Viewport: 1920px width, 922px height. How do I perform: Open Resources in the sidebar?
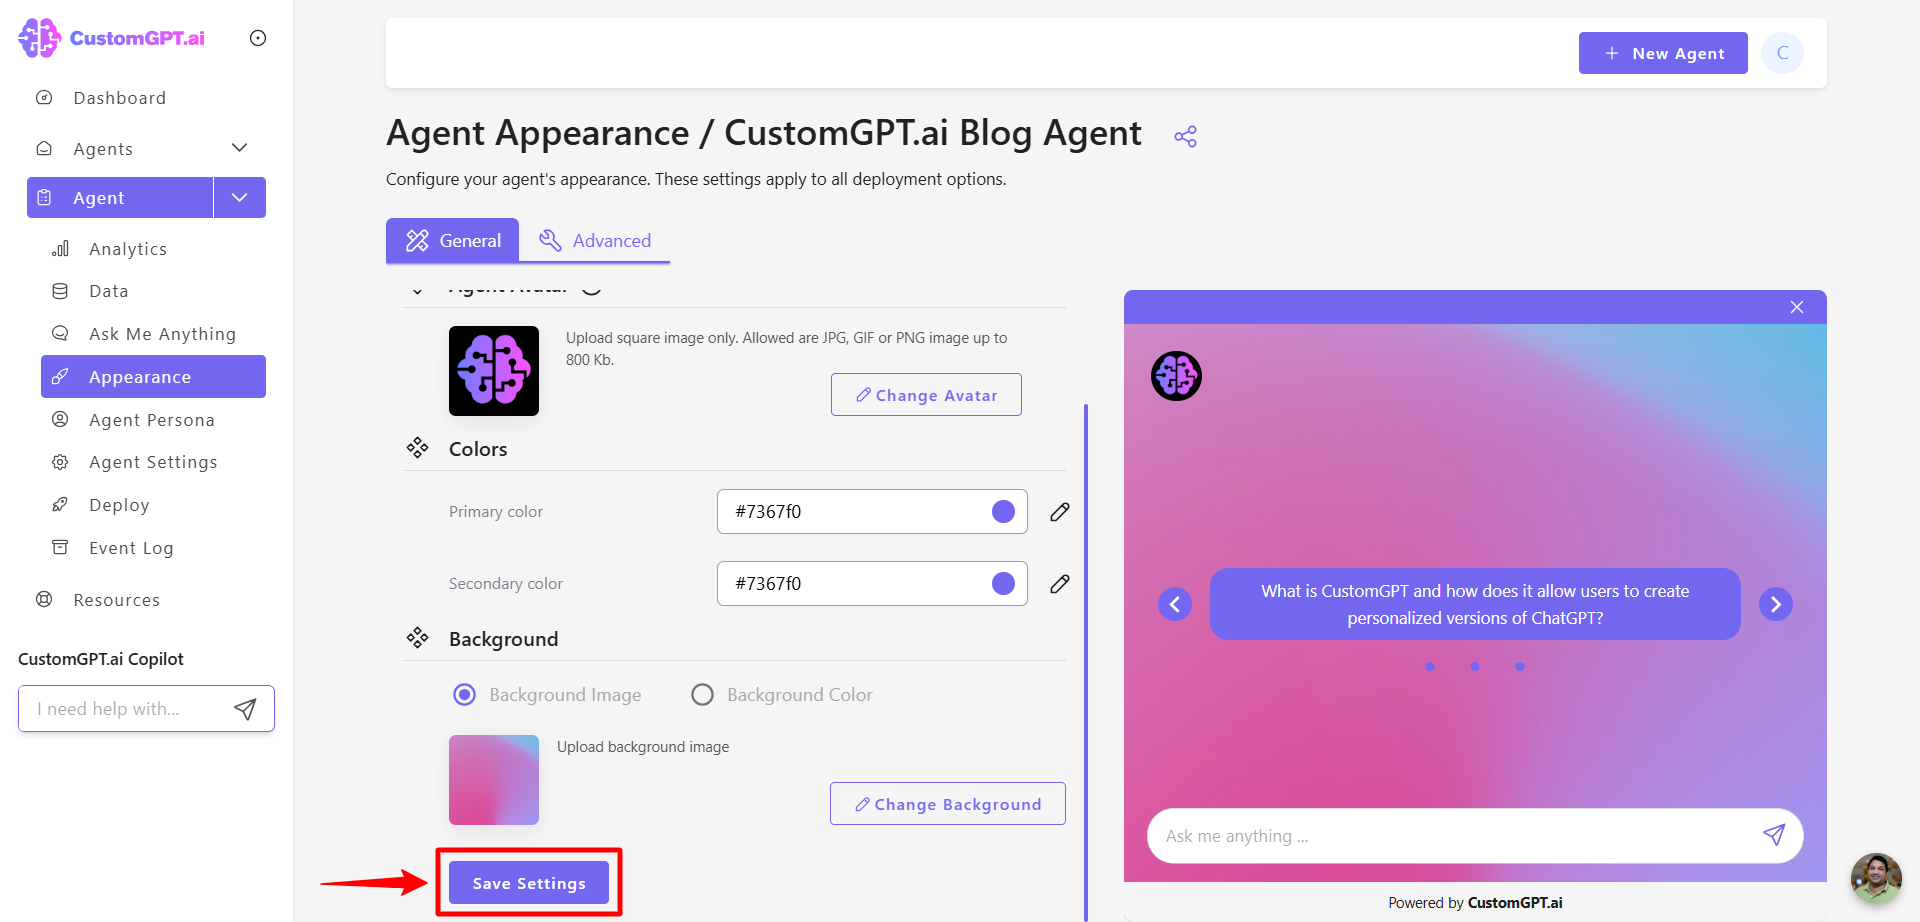[116, 600]
